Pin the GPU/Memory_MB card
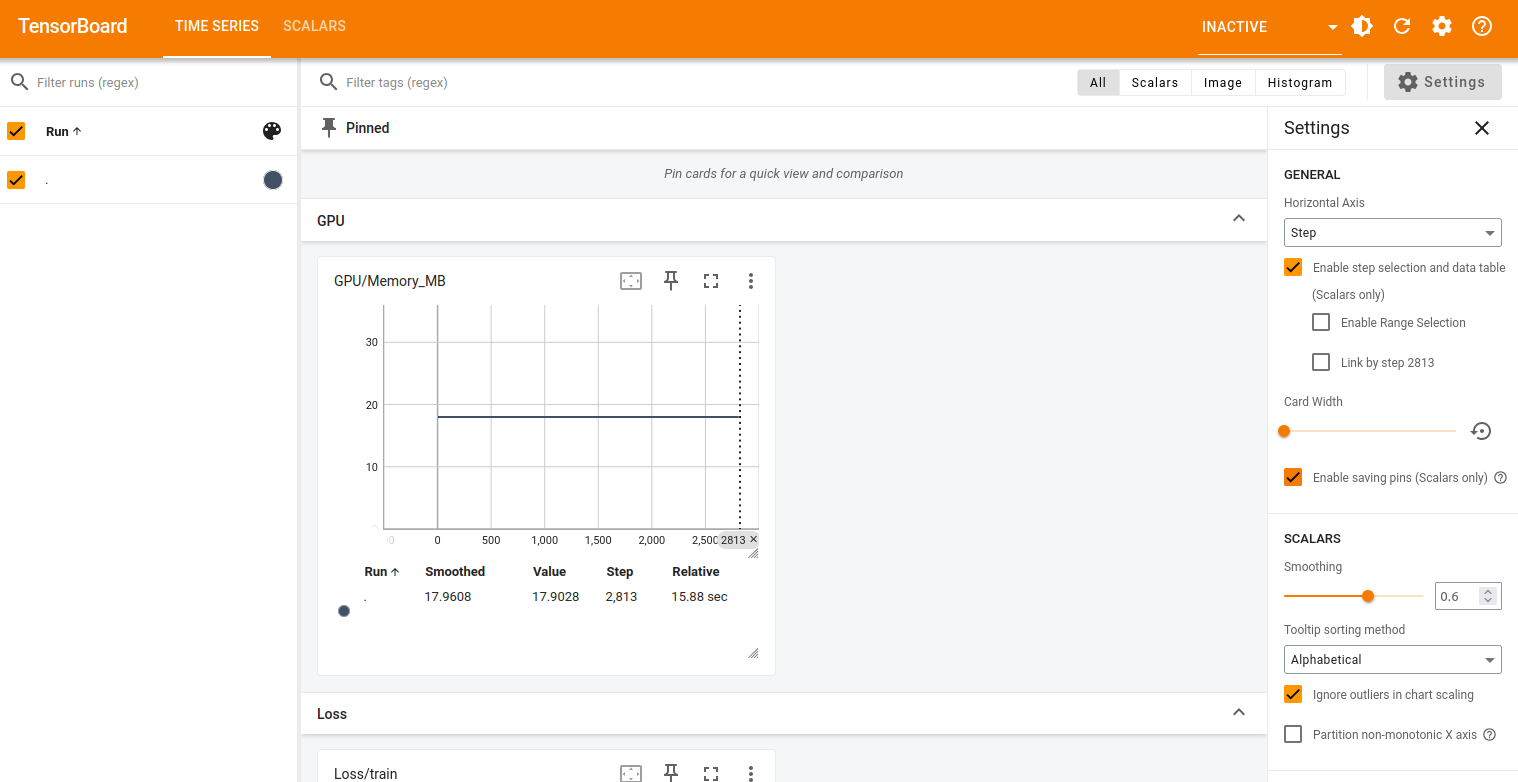 pos(671,281)
